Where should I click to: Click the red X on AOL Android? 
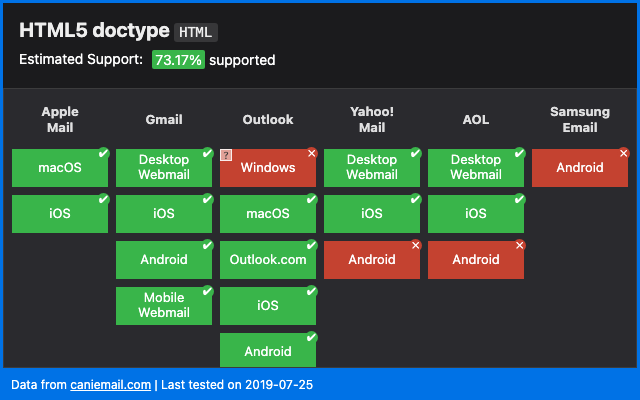coord(519,245)
